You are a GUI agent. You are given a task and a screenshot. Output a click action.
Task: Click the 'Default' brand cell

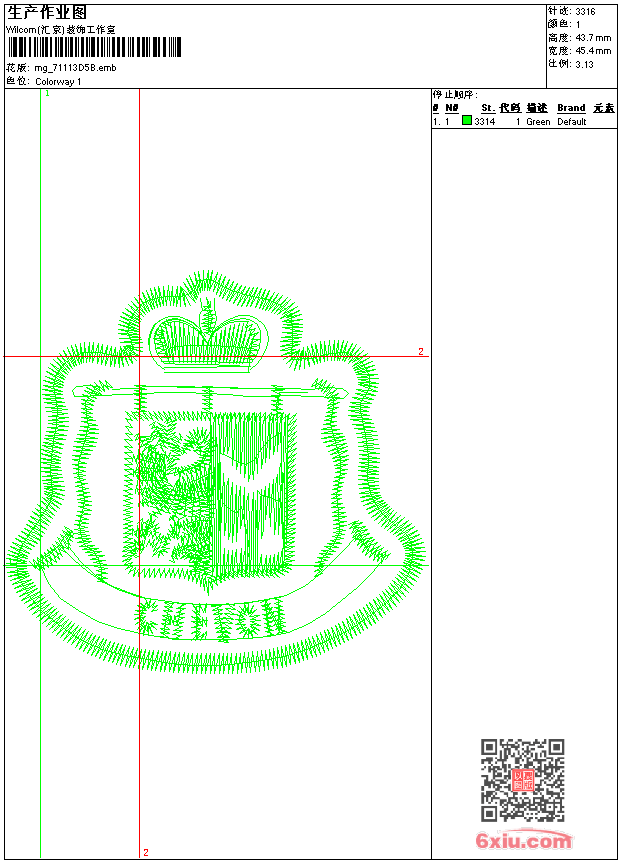click(572, 122)
